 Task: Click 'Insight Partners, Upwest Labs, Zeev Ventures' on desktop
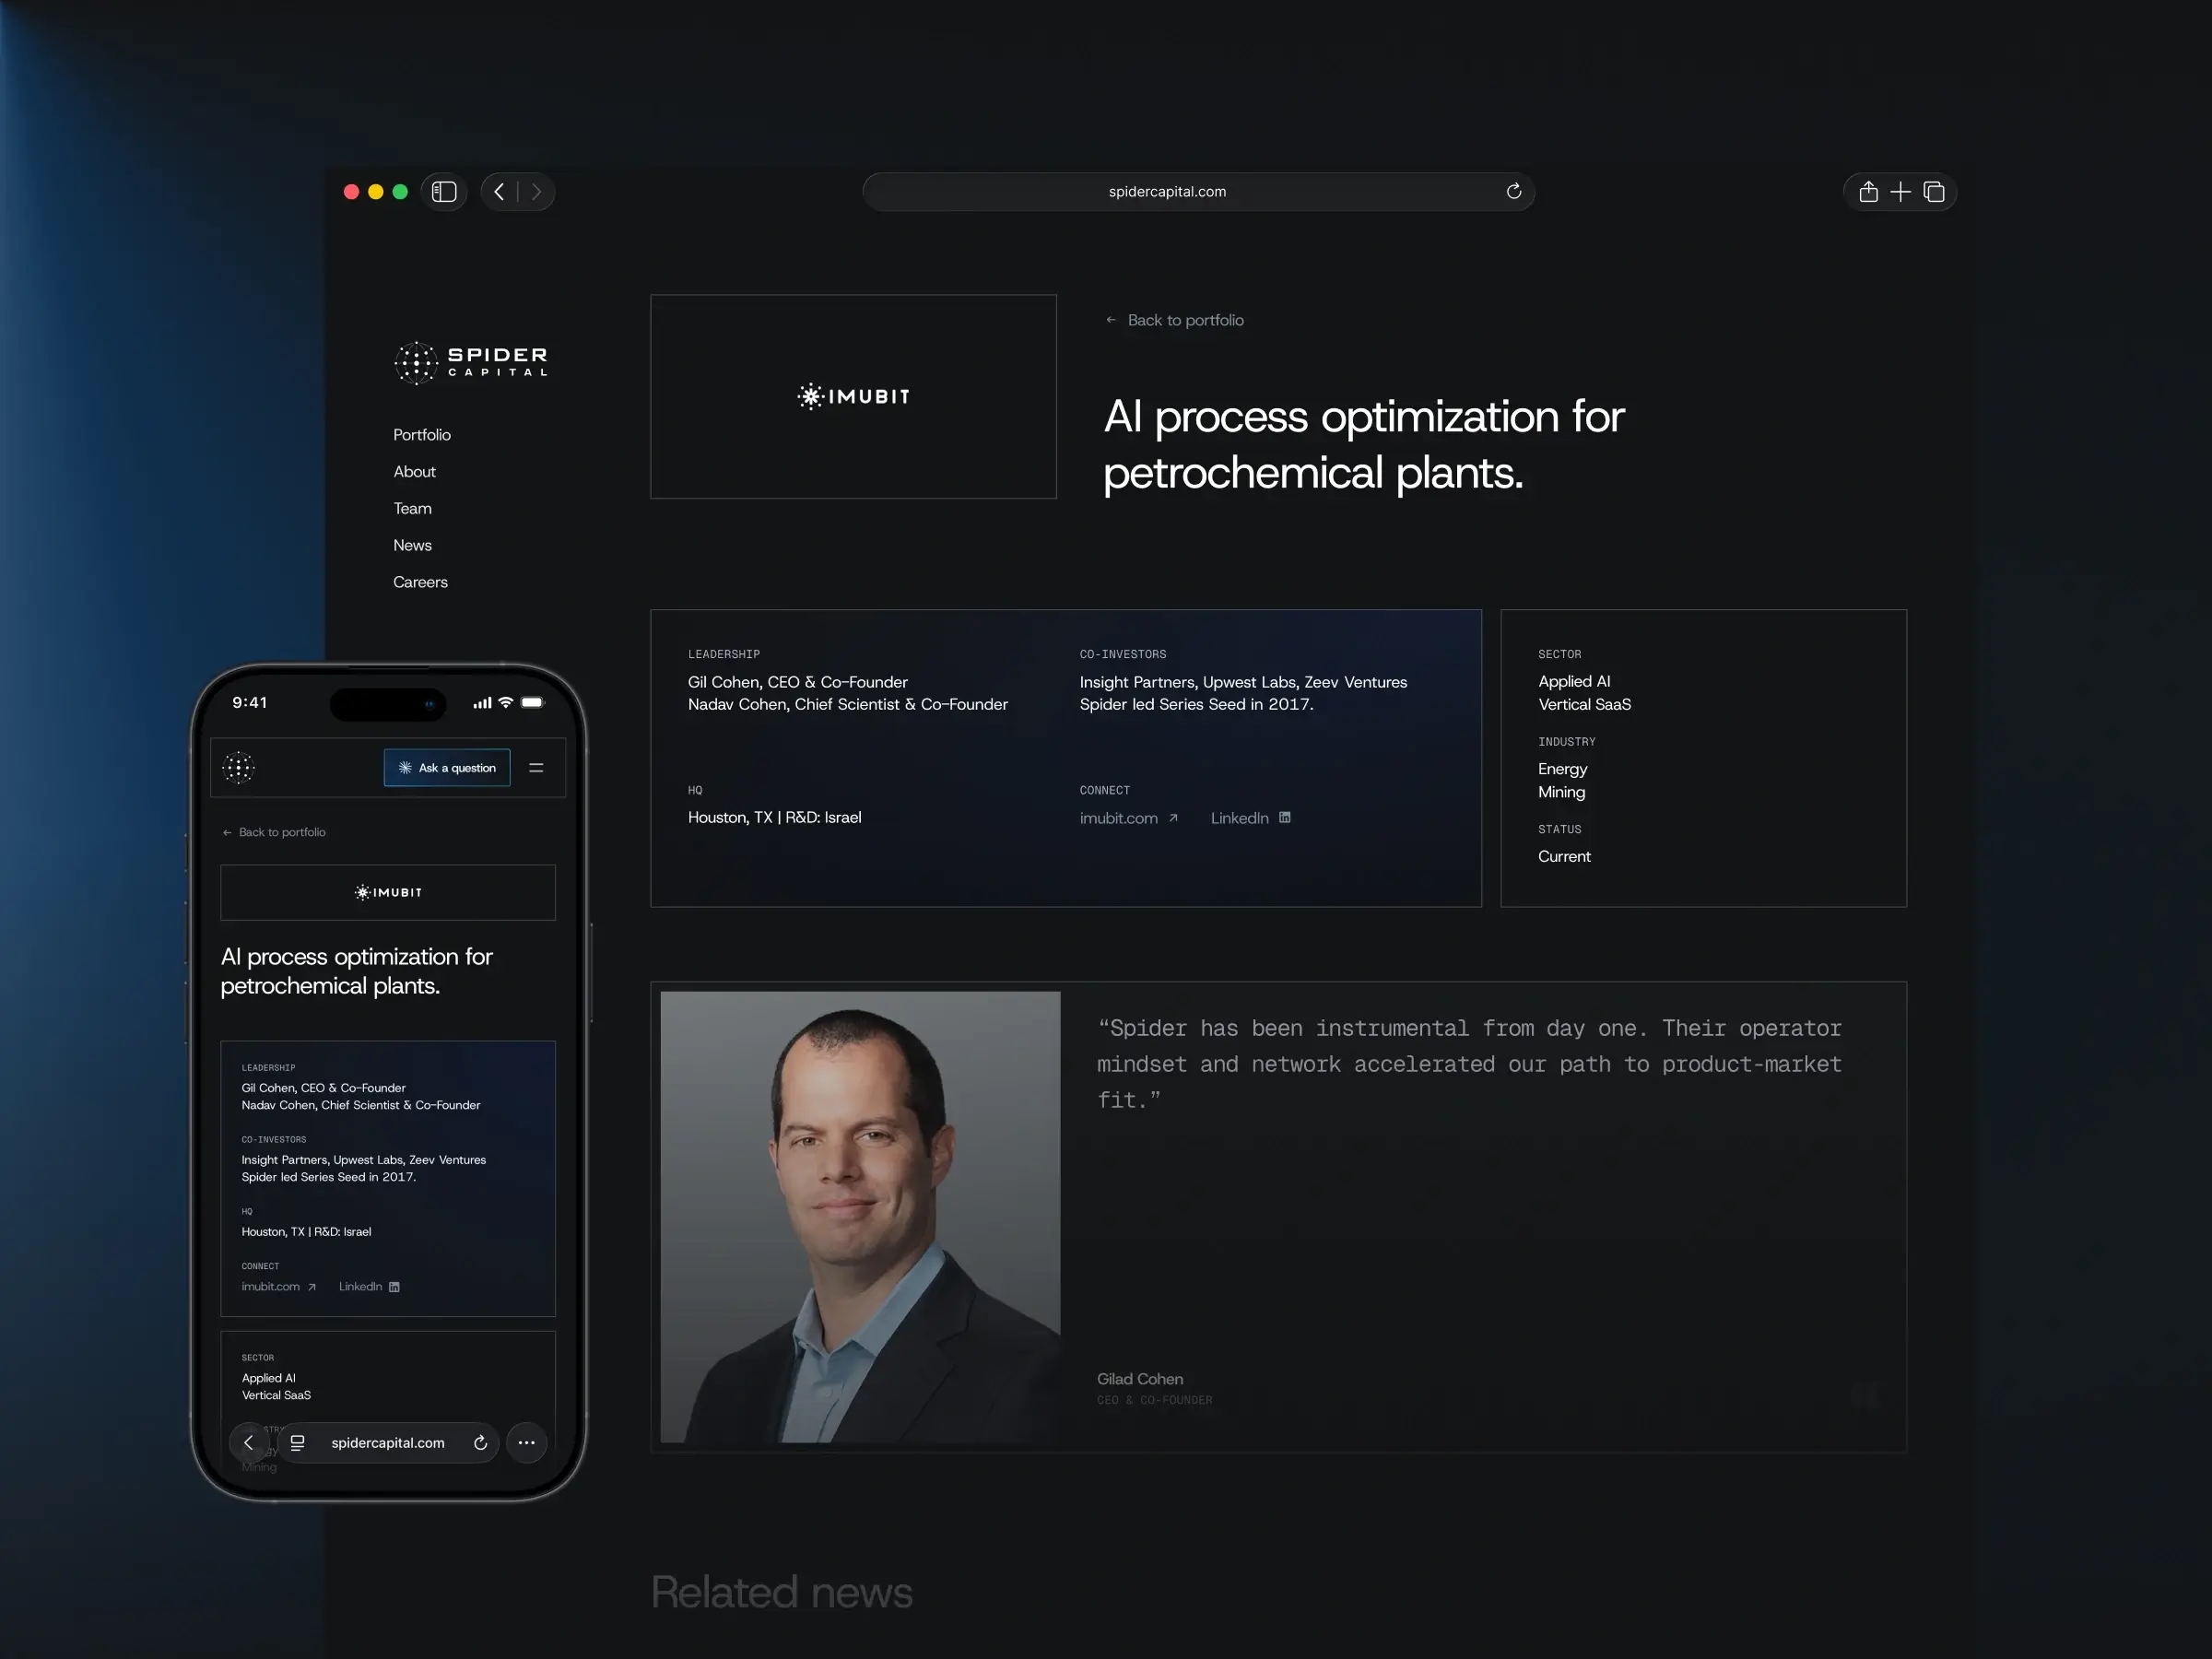(1243, 682)
